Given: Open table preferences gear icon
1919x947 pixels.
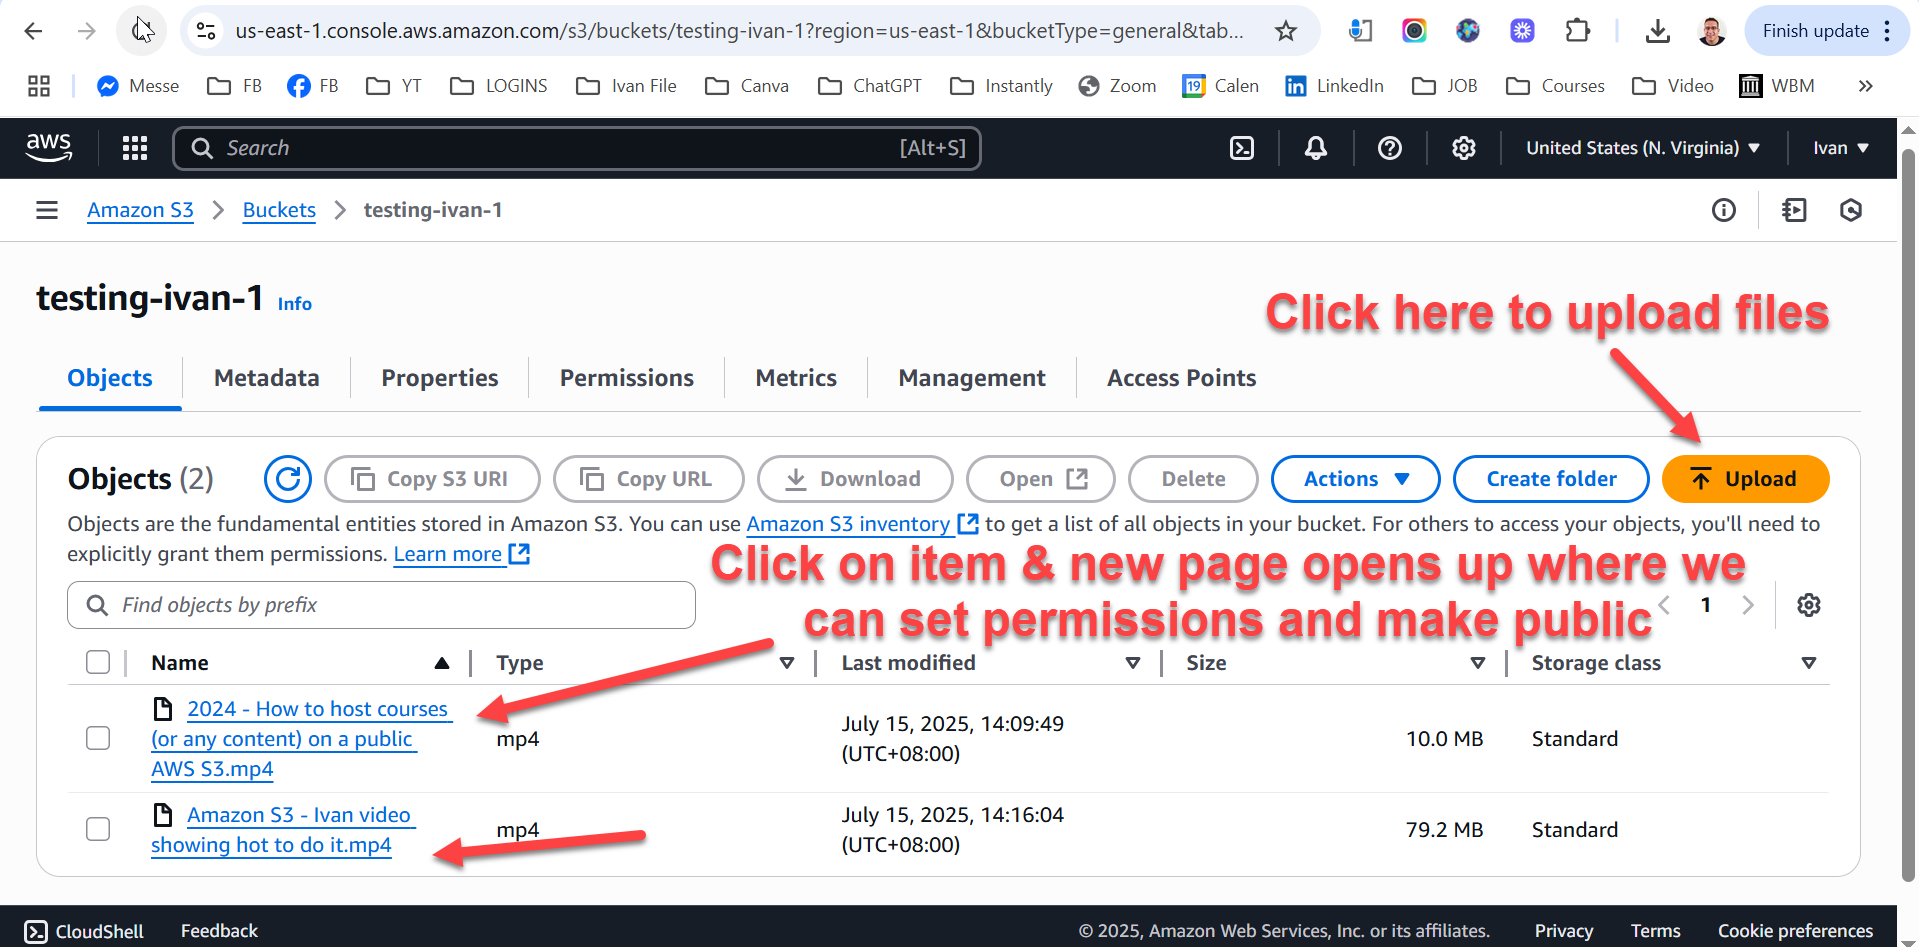Looking at the screenshot, I should (1808, 605).
